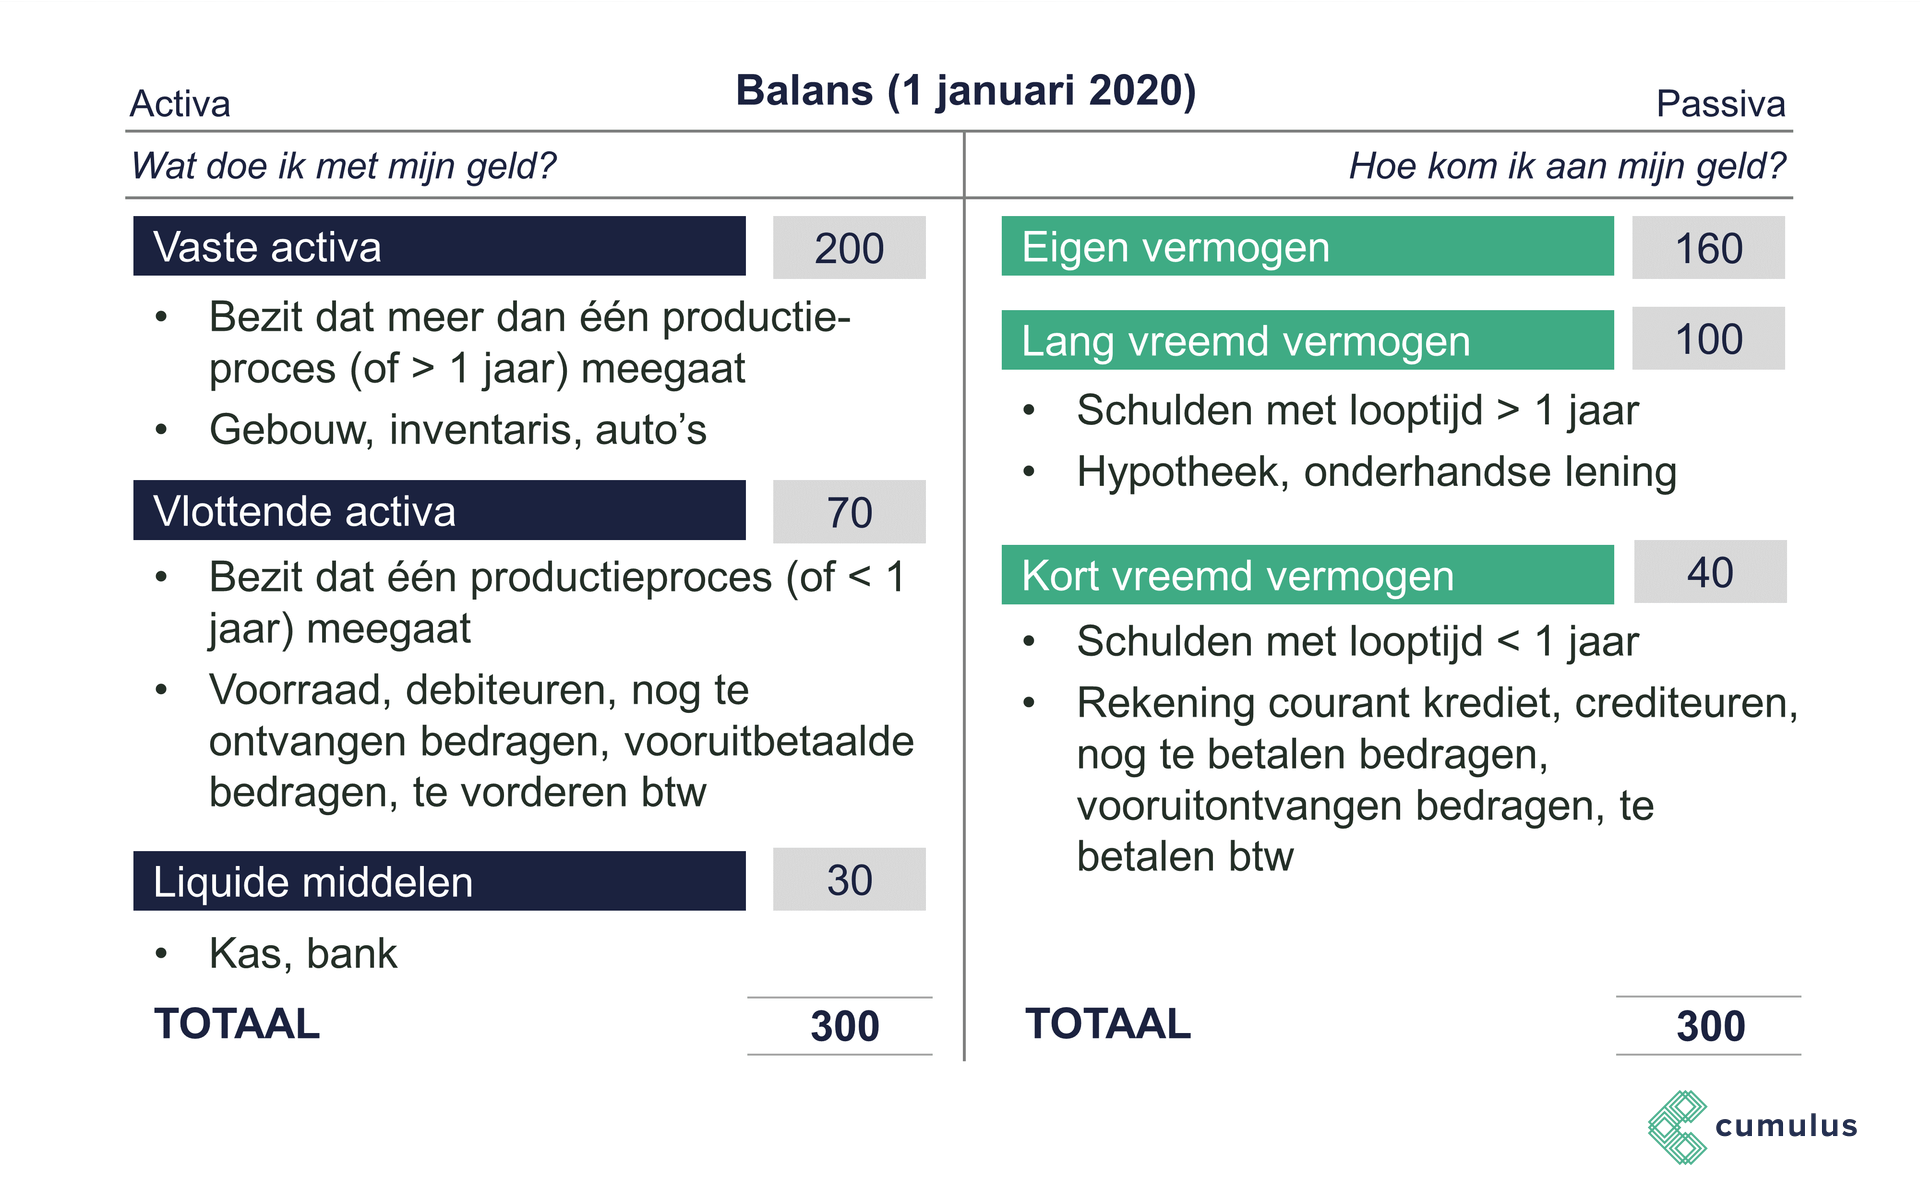Click the 160 Eigen vermogen value

[1708, 248]
